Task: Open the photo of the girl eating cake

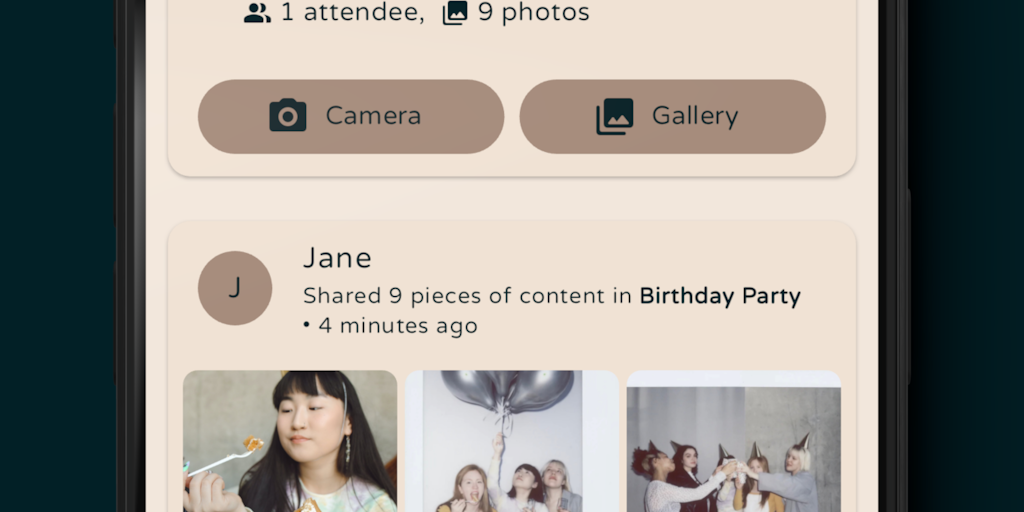Action: coord(290,441)
